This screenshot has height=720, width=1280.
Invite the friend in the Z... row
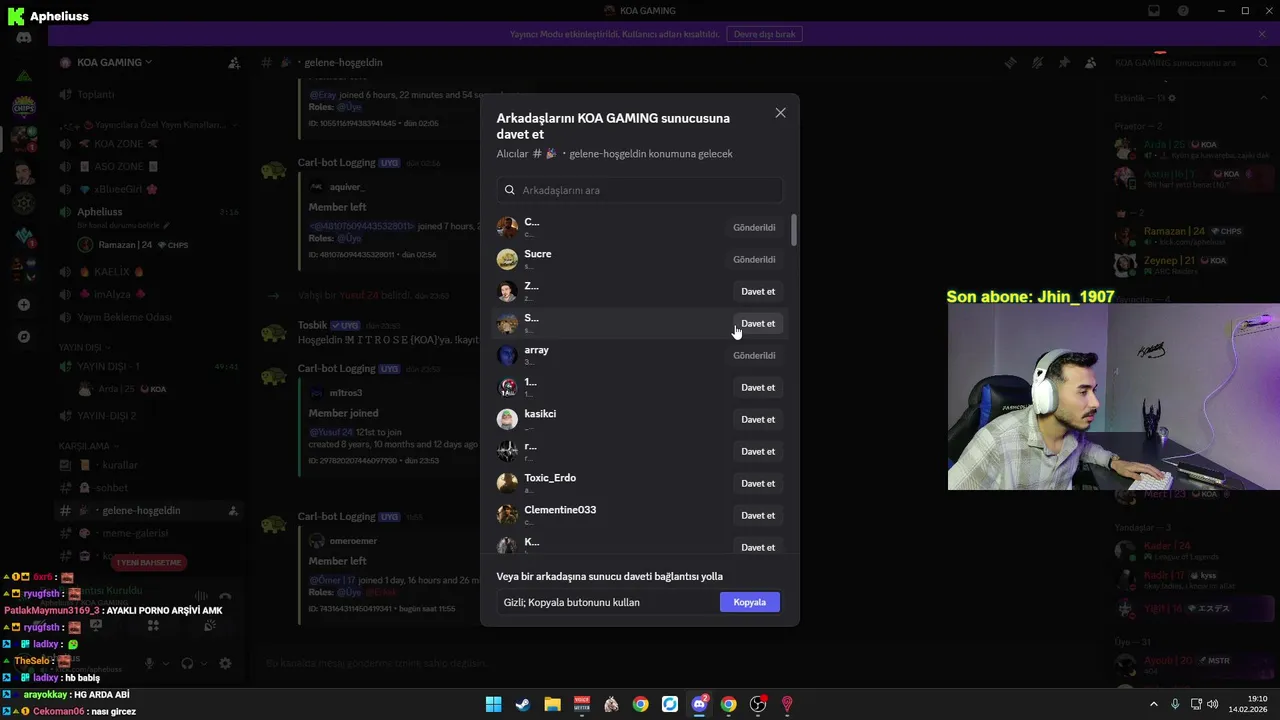757,292
